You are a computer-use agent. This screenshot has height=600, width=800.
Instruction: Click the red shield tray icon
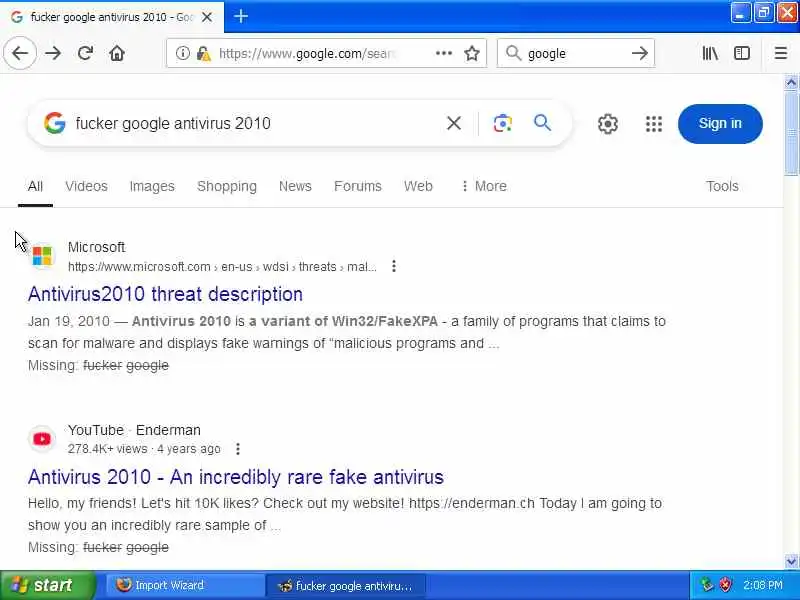tap(725, 585)
